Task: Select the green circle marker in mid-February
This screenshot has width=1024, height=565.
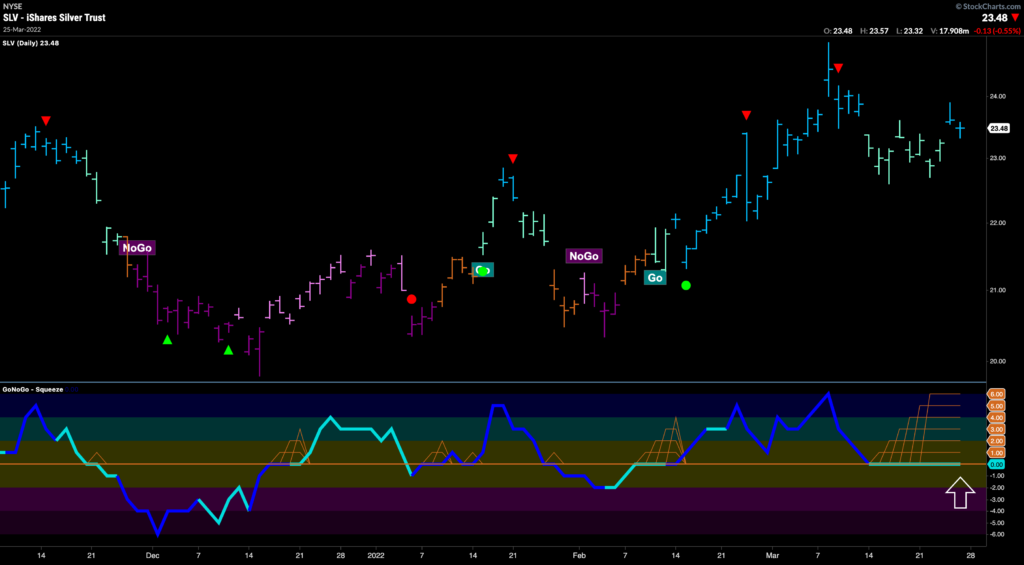Action: pyautogui.click(x=686, y=285)
